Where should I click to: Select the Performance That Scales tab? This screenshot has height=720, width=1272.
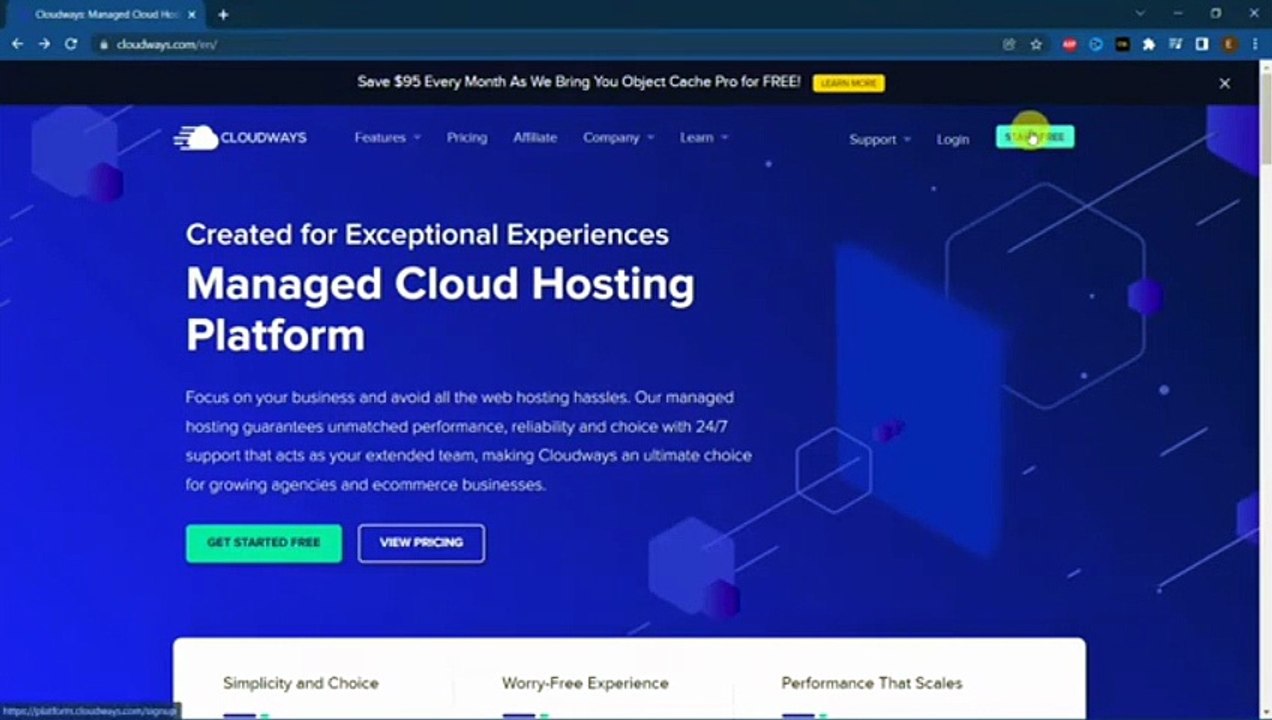[x=872, y=683]
